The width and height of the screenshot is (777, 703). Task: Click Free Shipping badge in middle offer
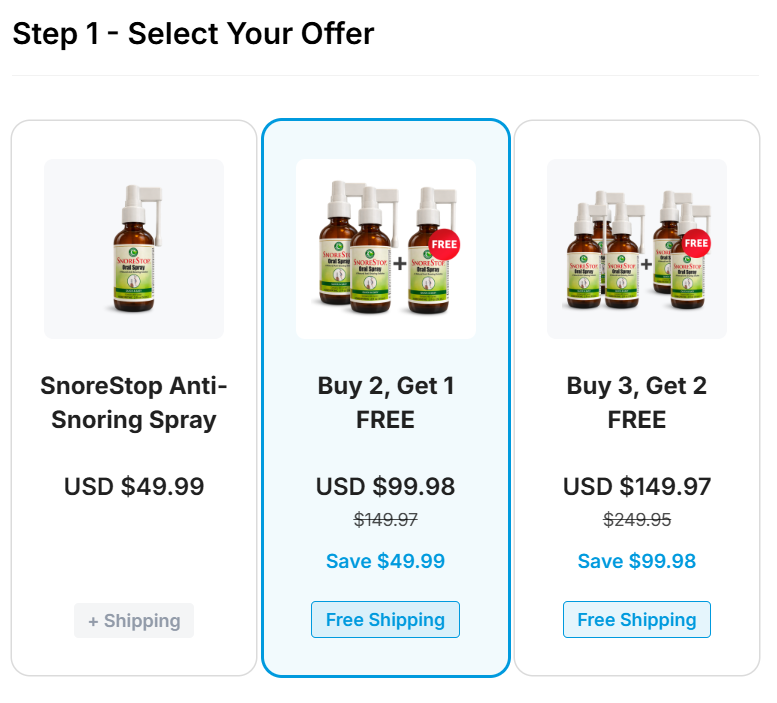[x=385, y=620]
